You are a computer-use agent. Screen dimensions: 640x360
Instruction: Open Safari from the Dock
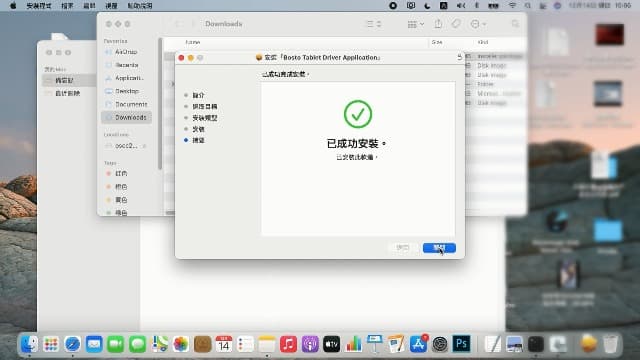(x=73, y=344)
